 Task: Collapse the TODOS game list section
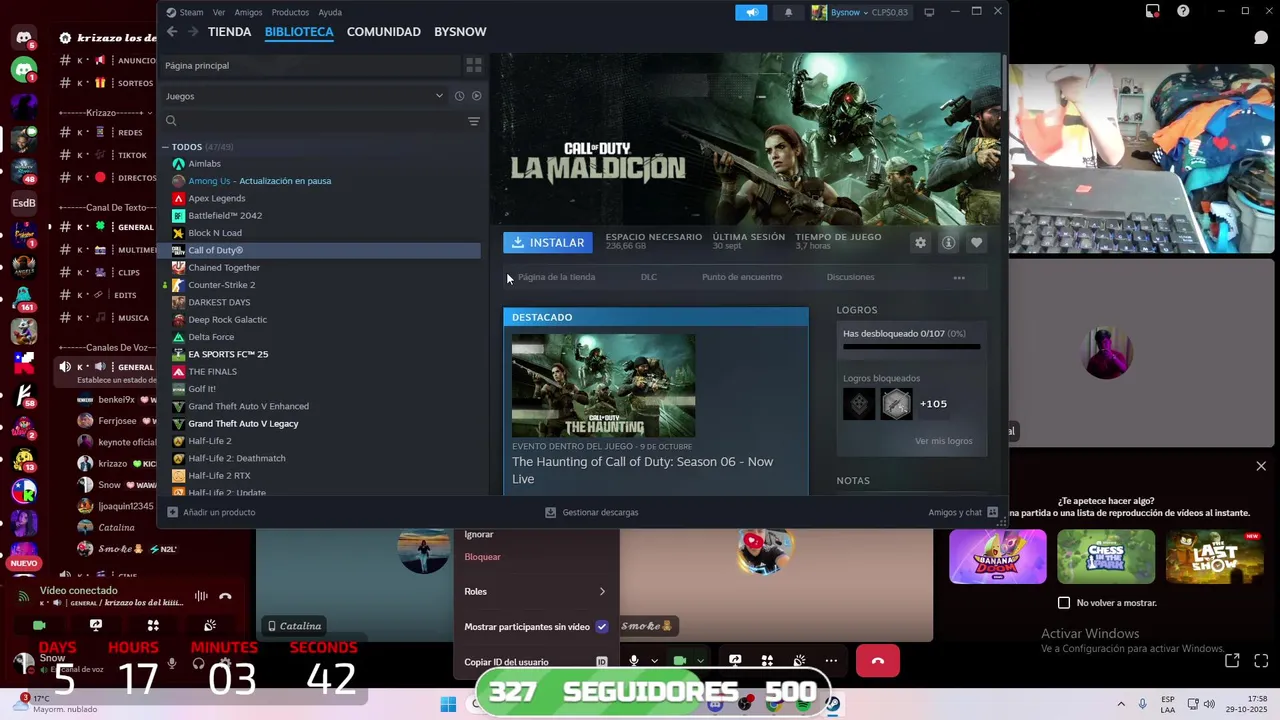166,147
